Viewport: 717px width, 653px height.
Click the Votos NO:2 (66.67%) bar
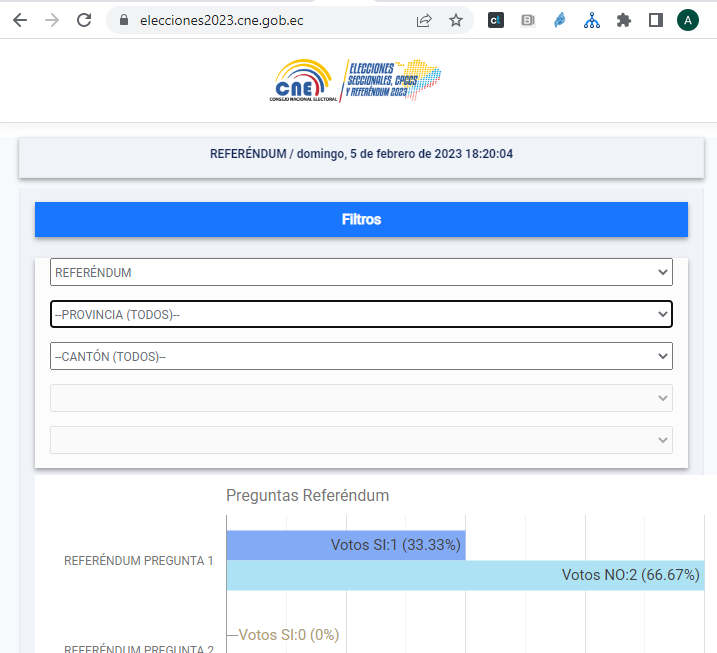pyautogui.click(x=466, y=575)
